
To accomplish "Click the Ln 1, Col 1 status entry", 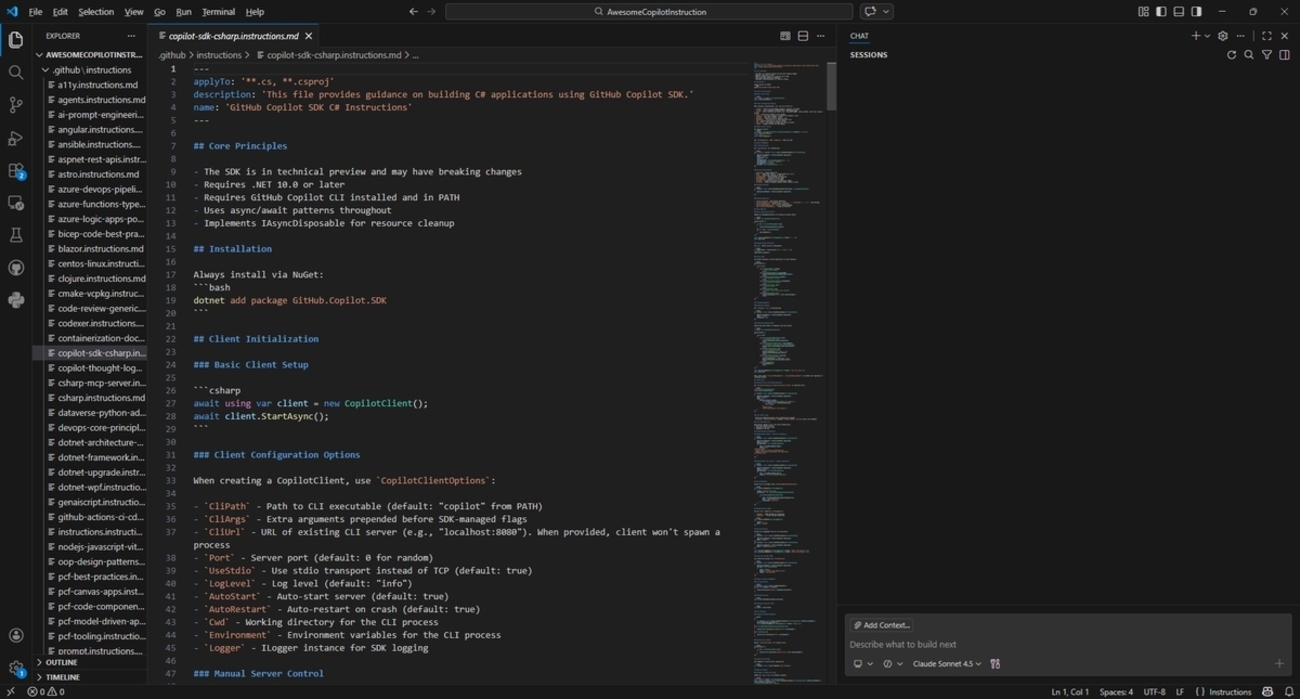I will click(1069, 692).
